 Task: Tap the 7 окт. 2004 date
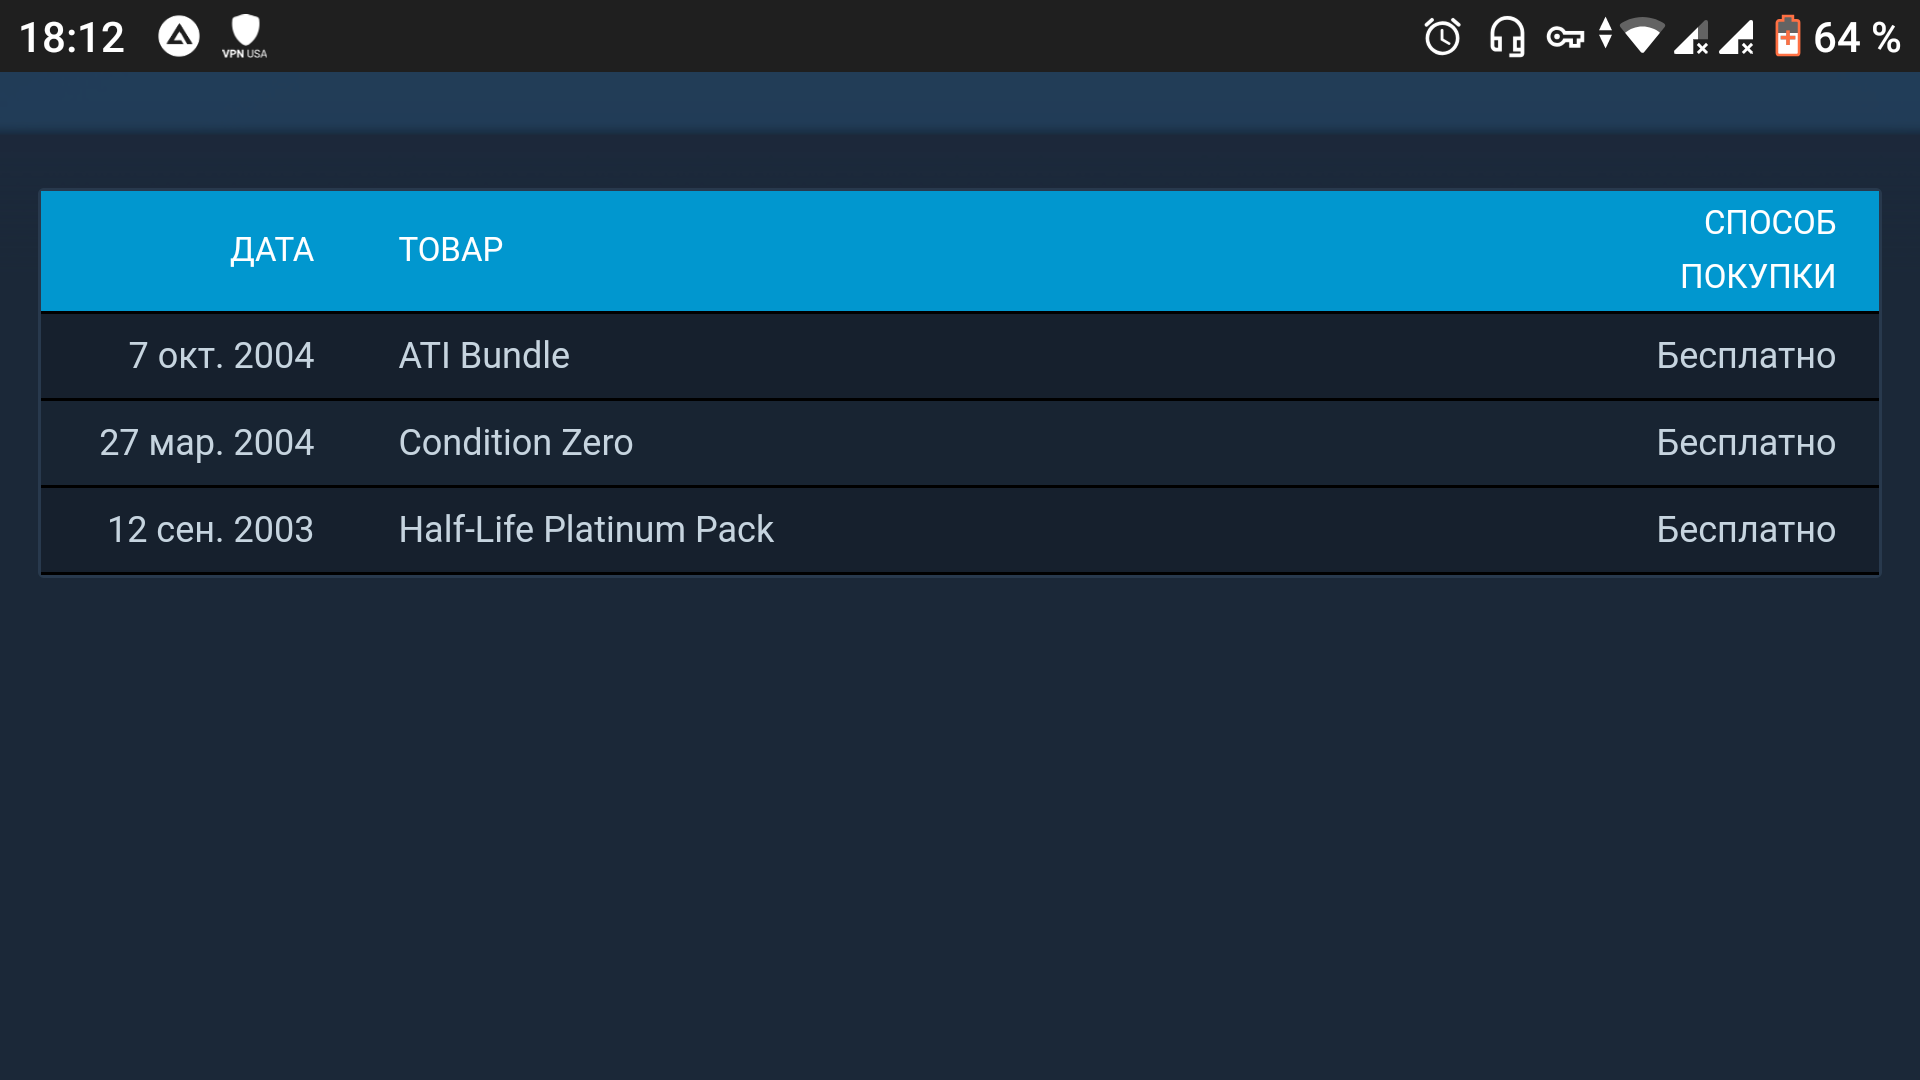click(221, 356)
